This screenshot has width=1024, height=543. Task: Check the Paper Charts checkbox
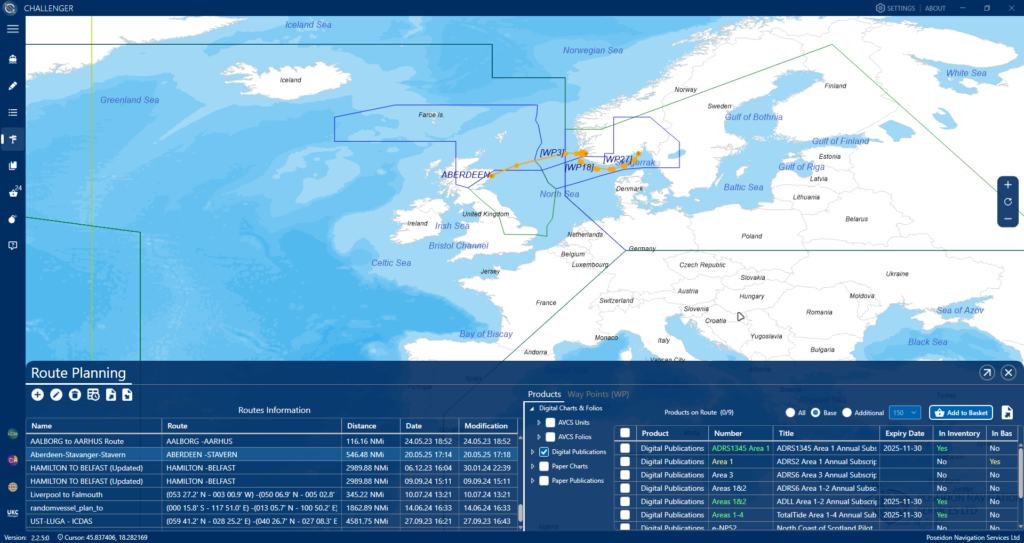(544, 467)
